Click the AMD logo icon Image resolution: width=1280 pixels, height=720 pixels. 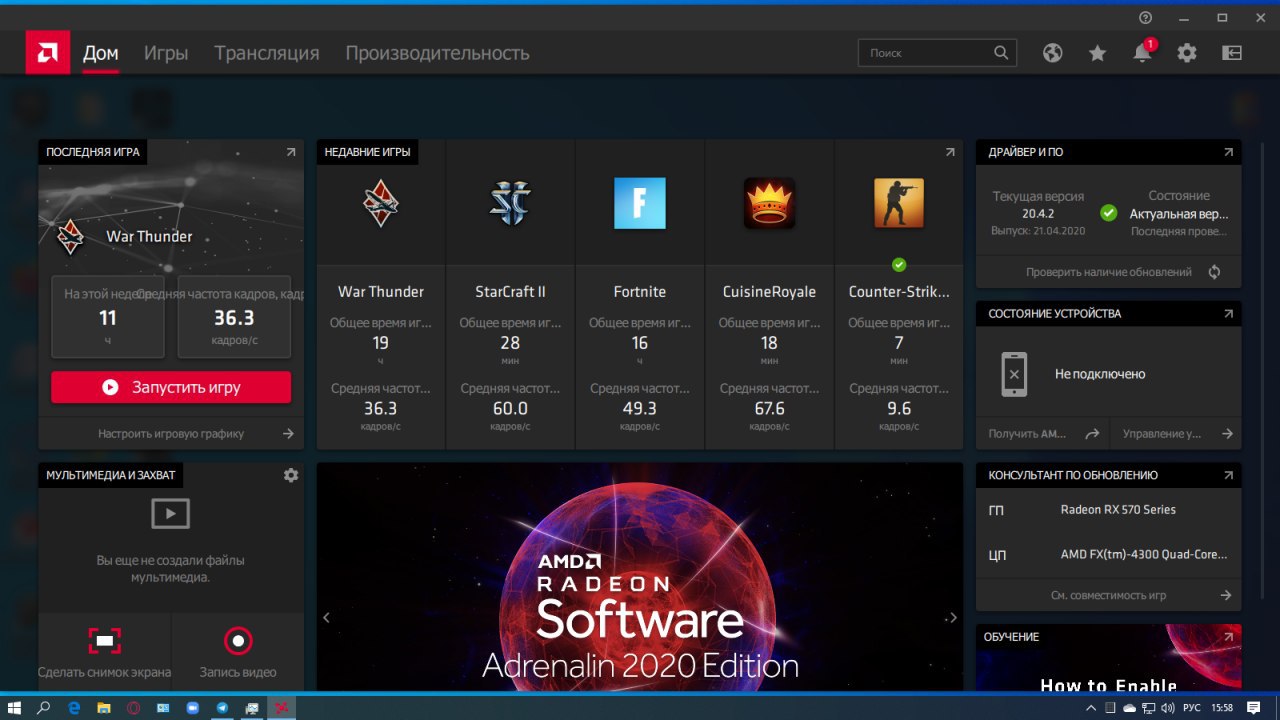point(48,52)
